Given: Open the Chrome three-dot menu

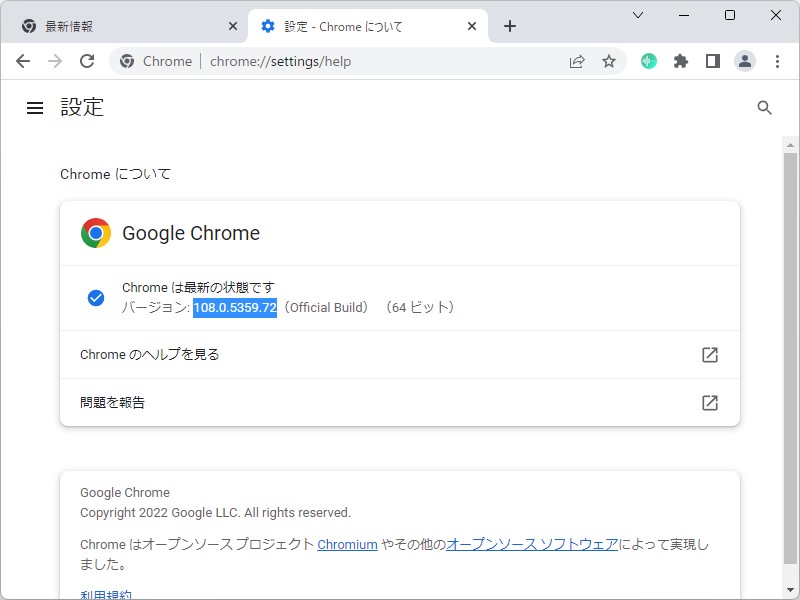Looking at the screenshot, I should [x=778, y=61].
